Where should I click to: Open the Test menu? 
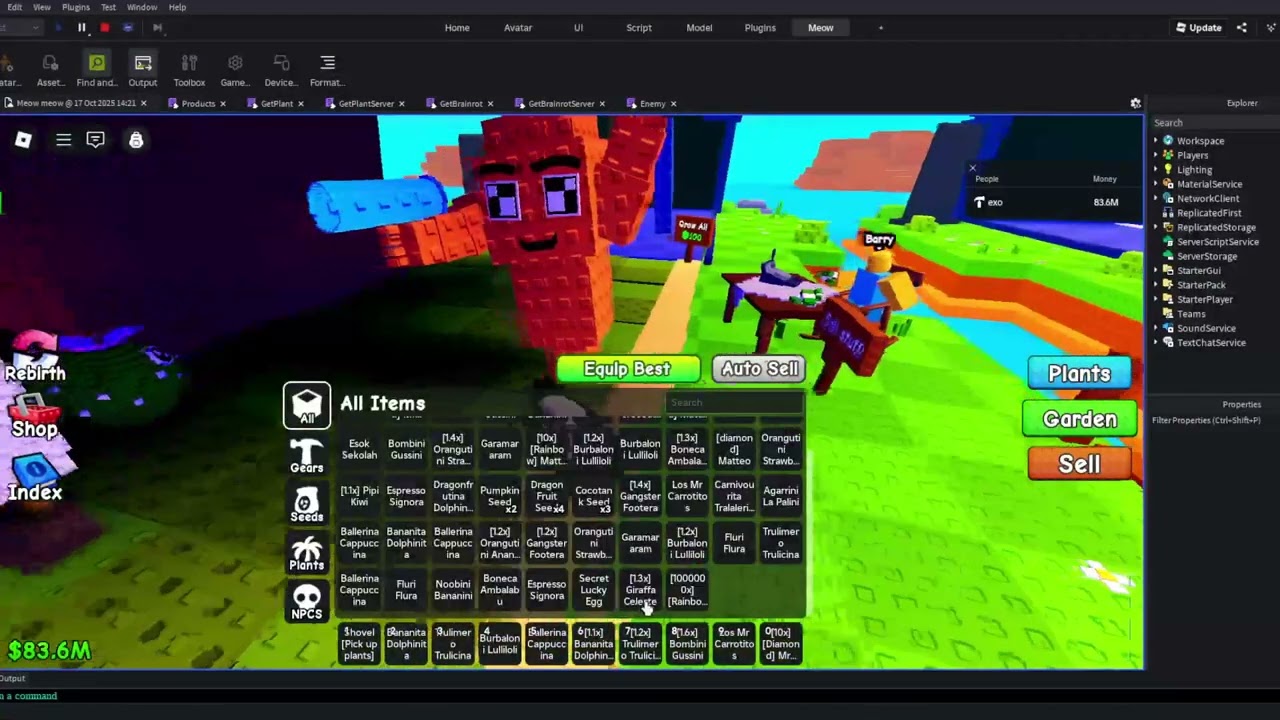[108, 7]
